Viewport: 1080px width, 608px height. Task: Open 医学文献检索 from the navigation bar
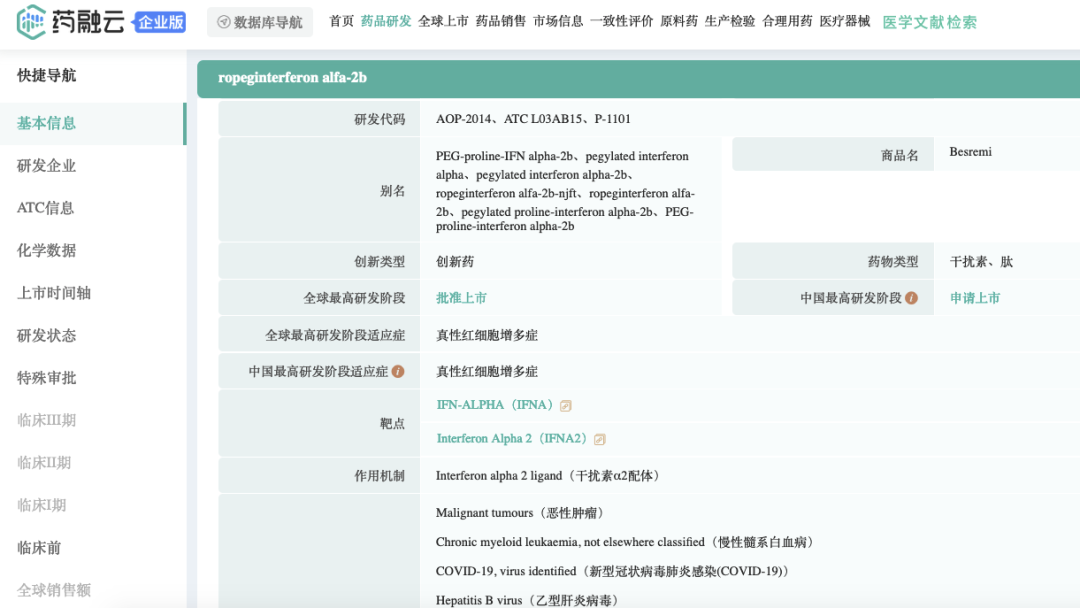point(929,22)
